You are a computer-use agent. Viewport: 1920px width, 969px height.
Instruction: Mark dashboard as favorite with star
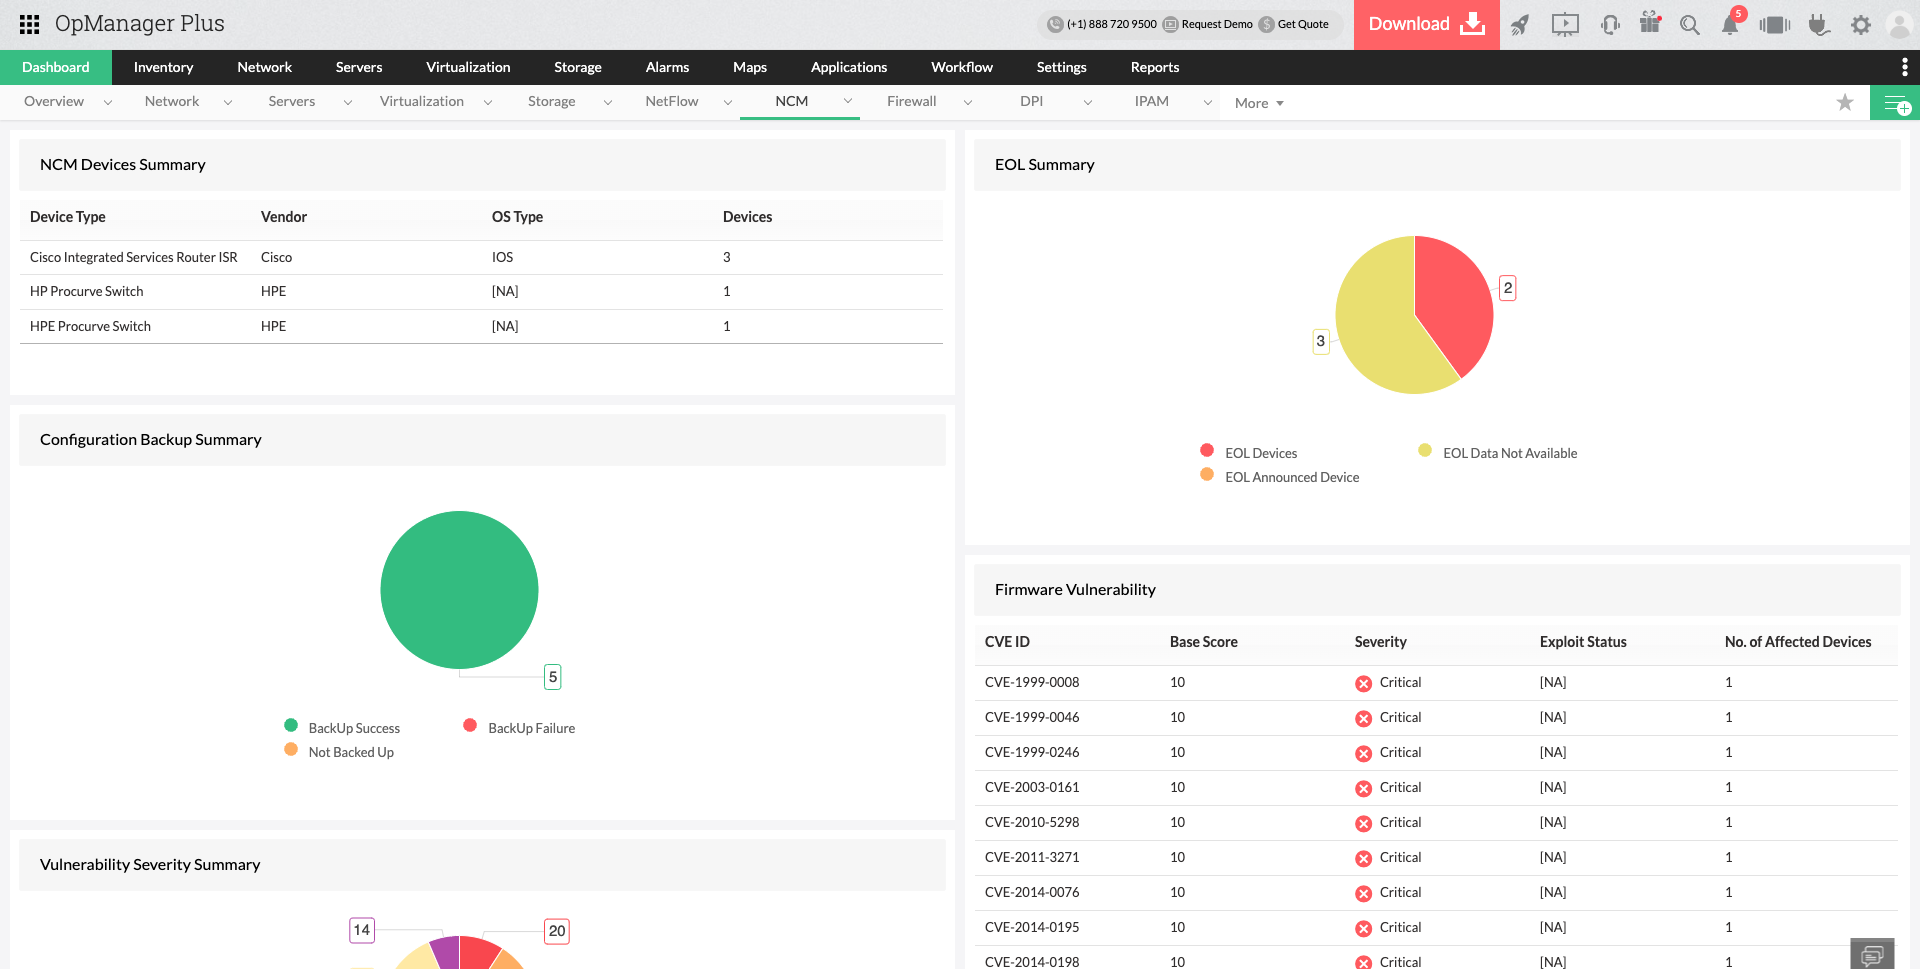coord(1845,102)
